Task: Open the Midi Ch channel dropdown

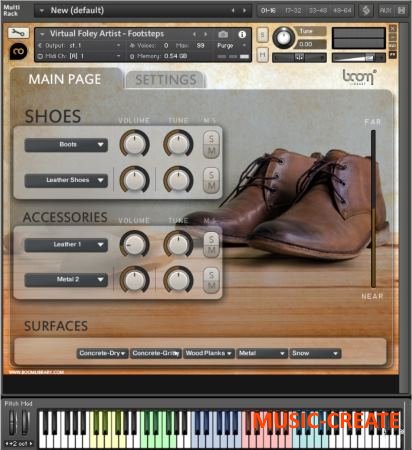Action: click(79, 56)
